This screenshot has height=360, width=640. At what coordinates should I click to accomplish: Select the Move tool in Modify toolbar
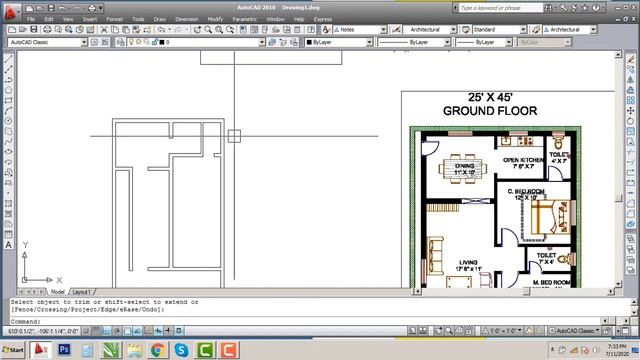[631, 111]
